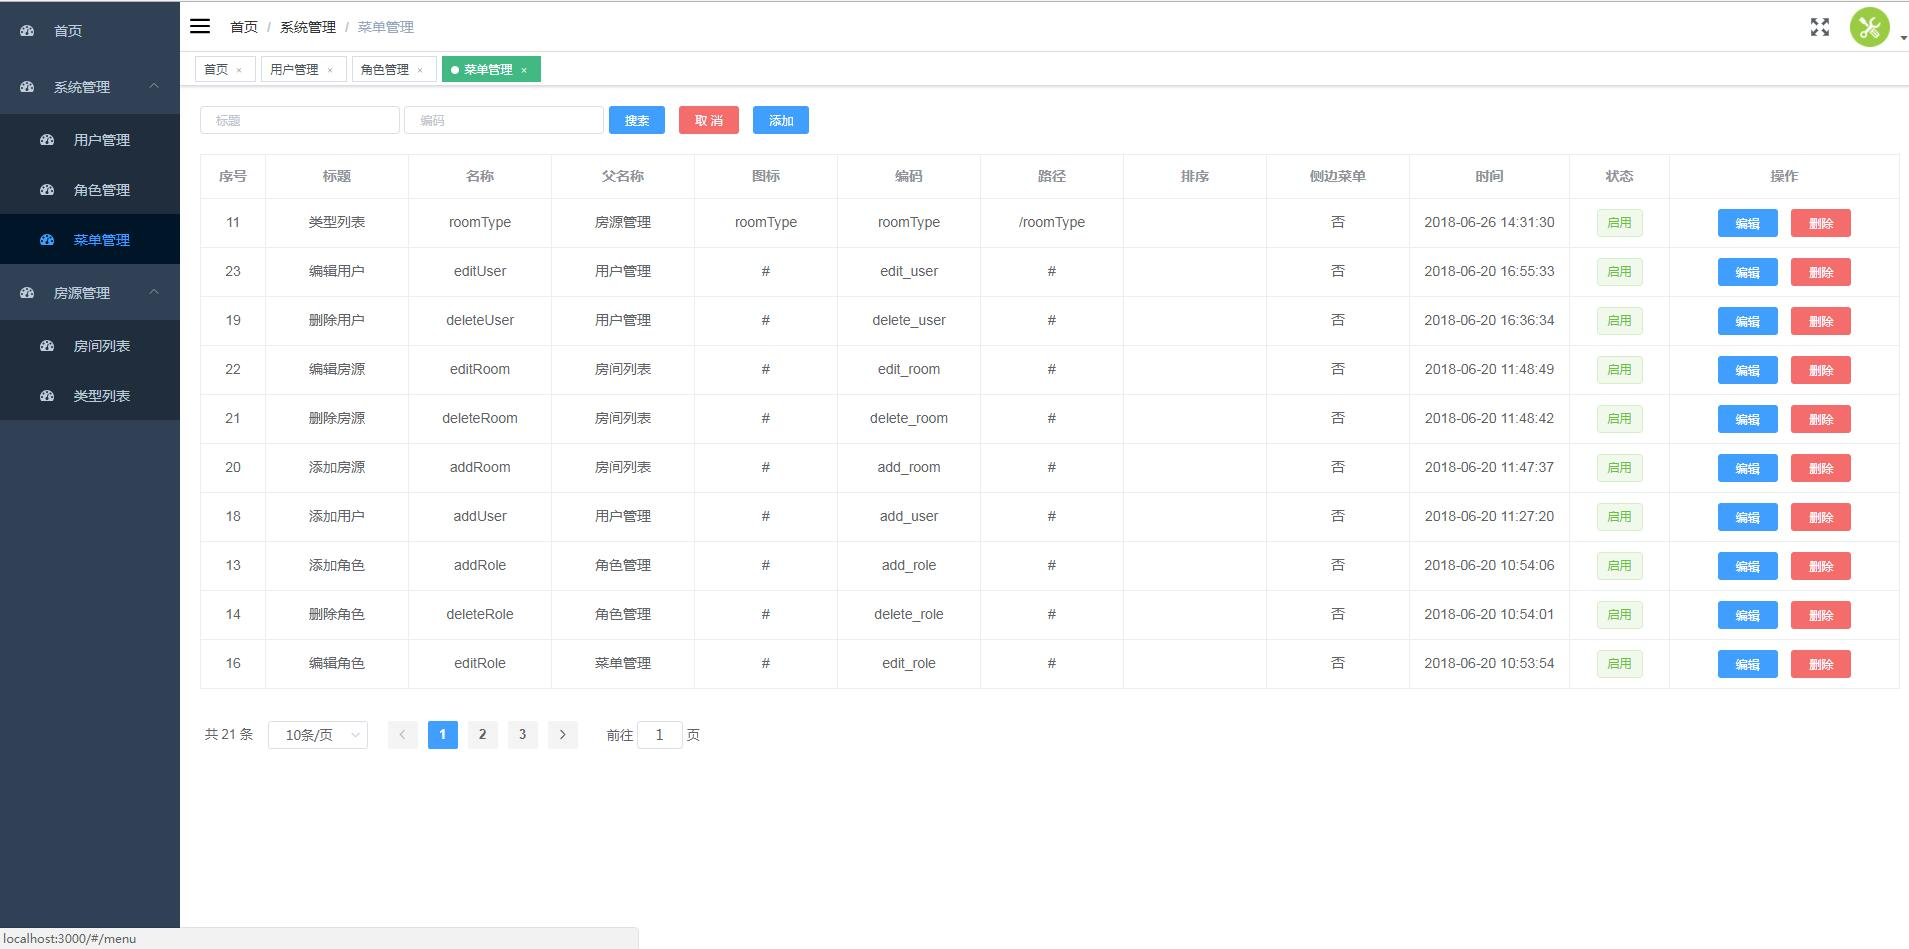
Task: Open dropdown caret beside user avatar
Action: (x=1903, y=38)
